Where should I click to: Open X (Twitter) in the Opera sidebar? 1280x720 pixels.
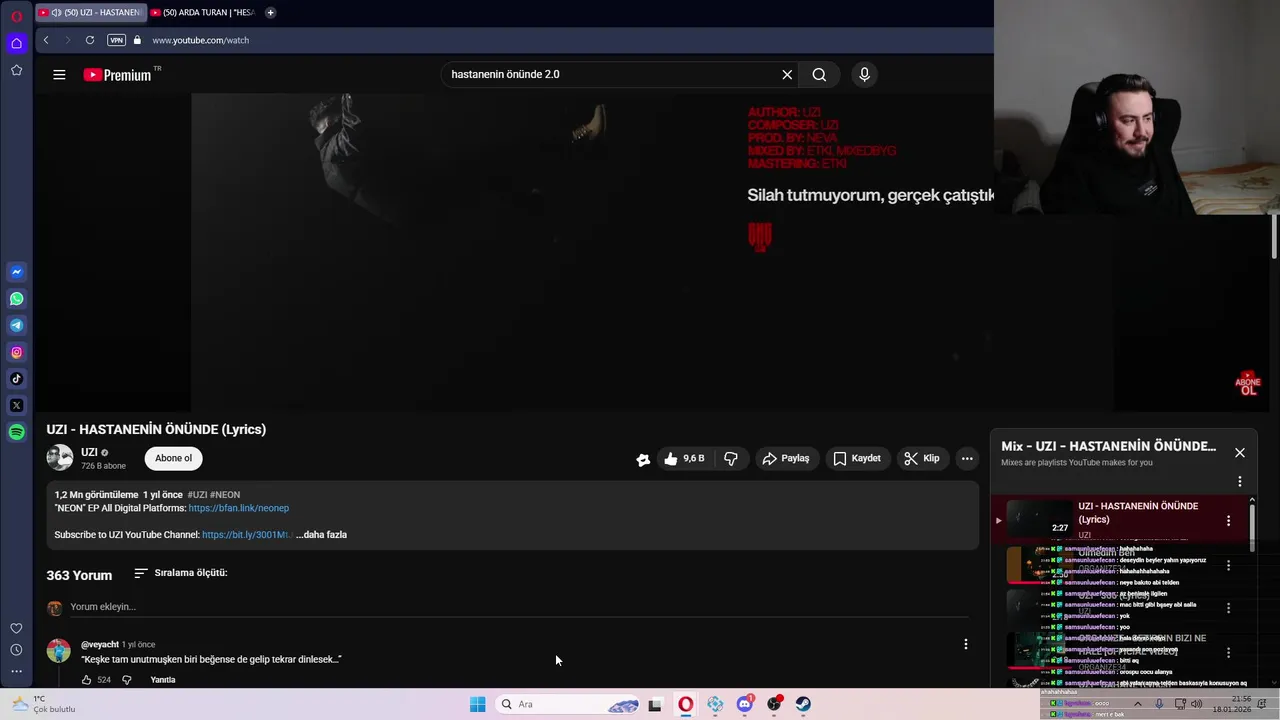coord(16,405)
